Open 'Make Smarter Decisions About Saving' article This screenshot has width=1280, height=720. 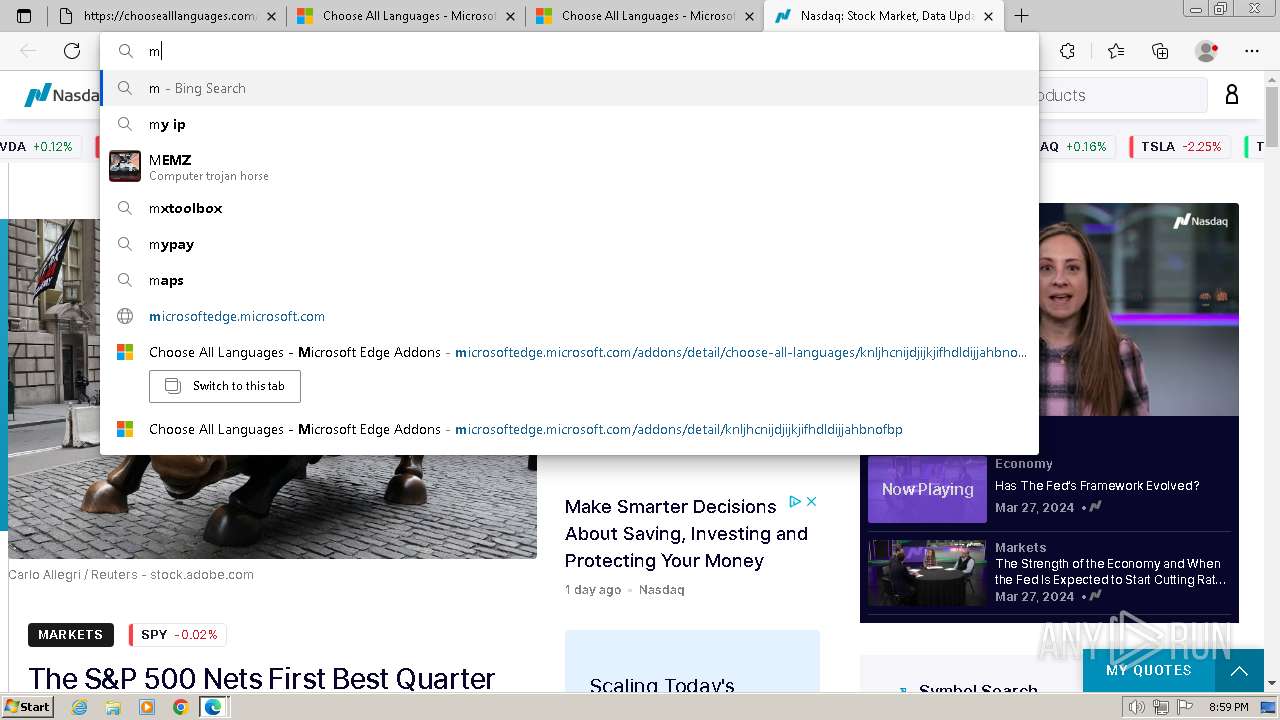[686, 534]
